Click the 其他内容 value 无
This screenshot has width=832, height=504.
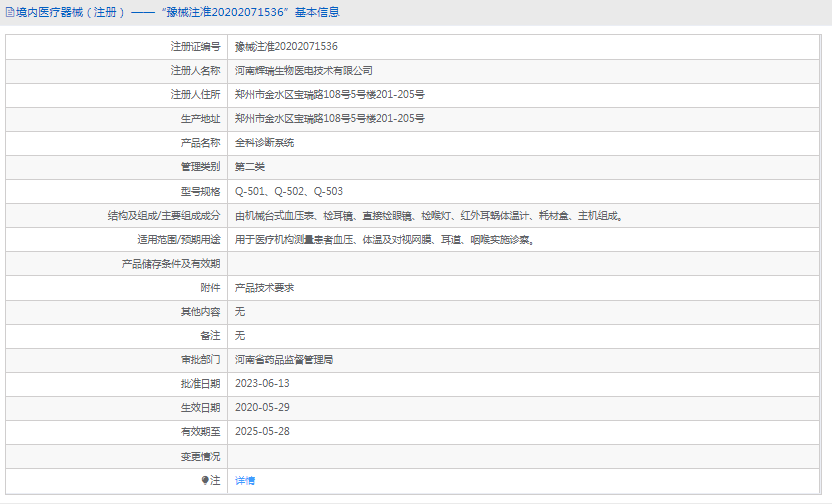240,311
